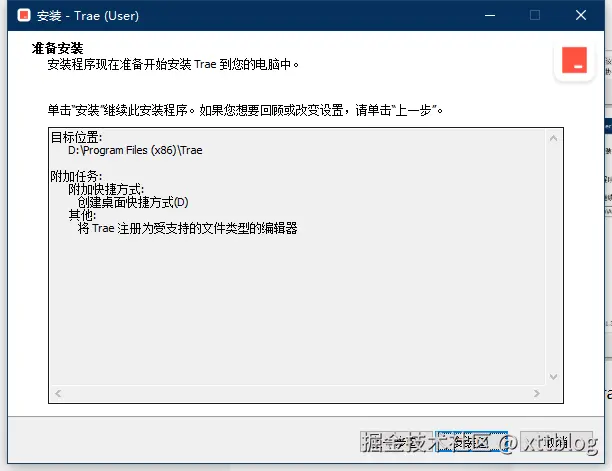
Task: Click the summary box's scroll-right arrow
Action: pyautogui.click(x=537, y=393)
